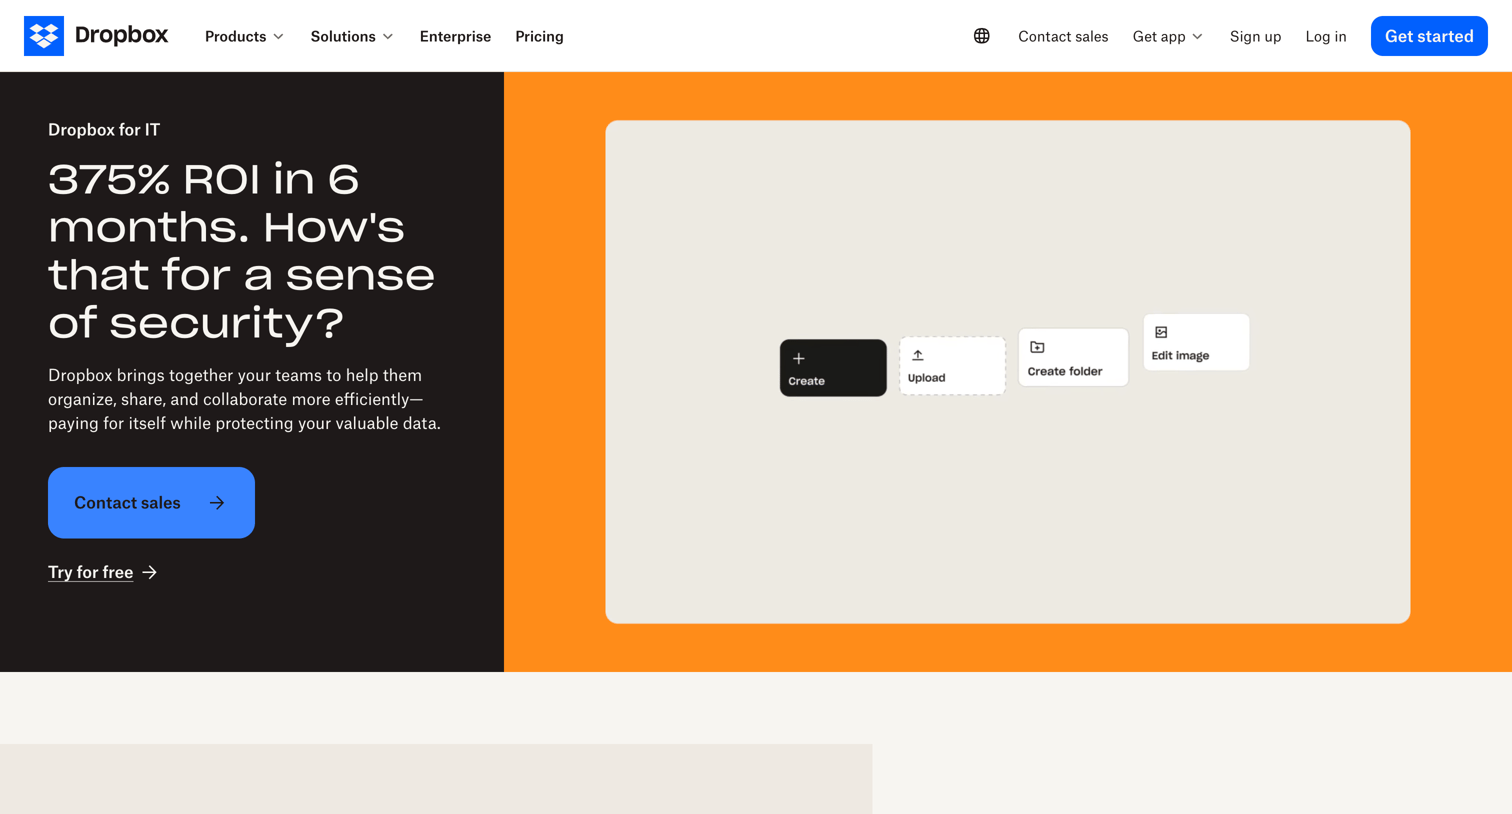
Task: Click the upload arrow icon
Action: (x=918, y=355)
